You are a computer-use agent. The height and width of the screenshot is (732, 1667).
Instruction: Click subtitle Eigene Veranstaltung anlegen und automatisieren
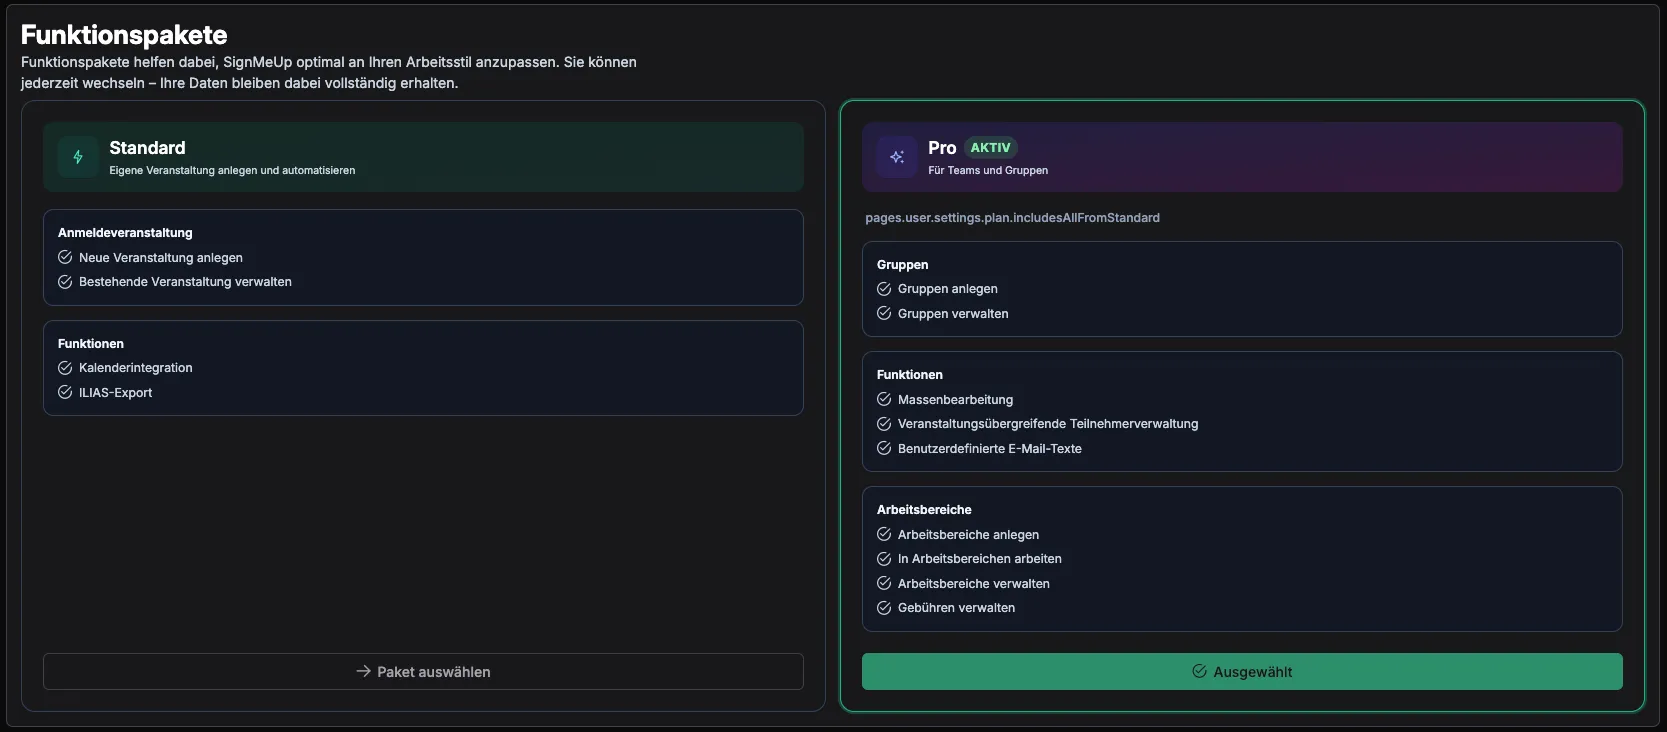232,171
